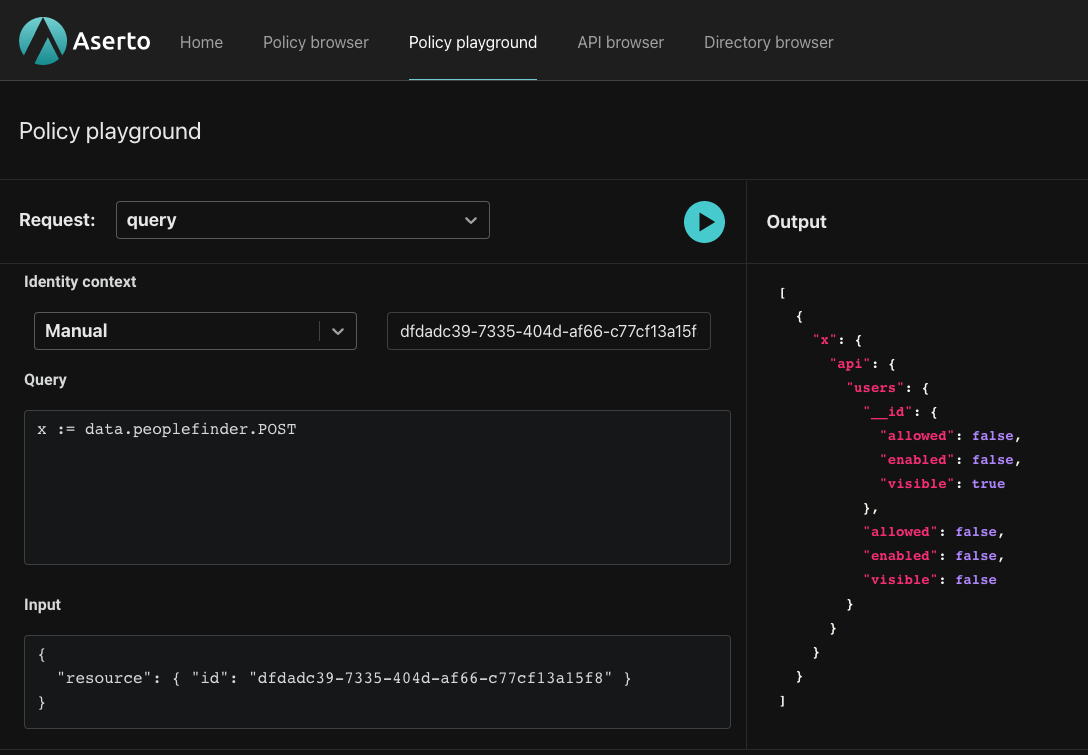Click the "x" key in output
This screenshot has height=755, width=1088.
point(825,340)
